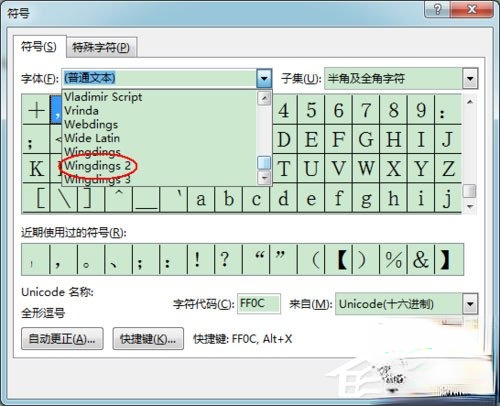
Task: Select digit 8 in symbol grid
Action: [393, 110]
